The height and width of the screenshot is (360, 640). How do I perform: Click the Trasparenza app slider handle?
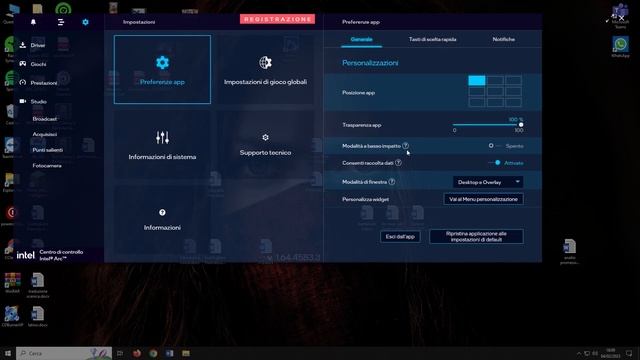pos(521,124)
